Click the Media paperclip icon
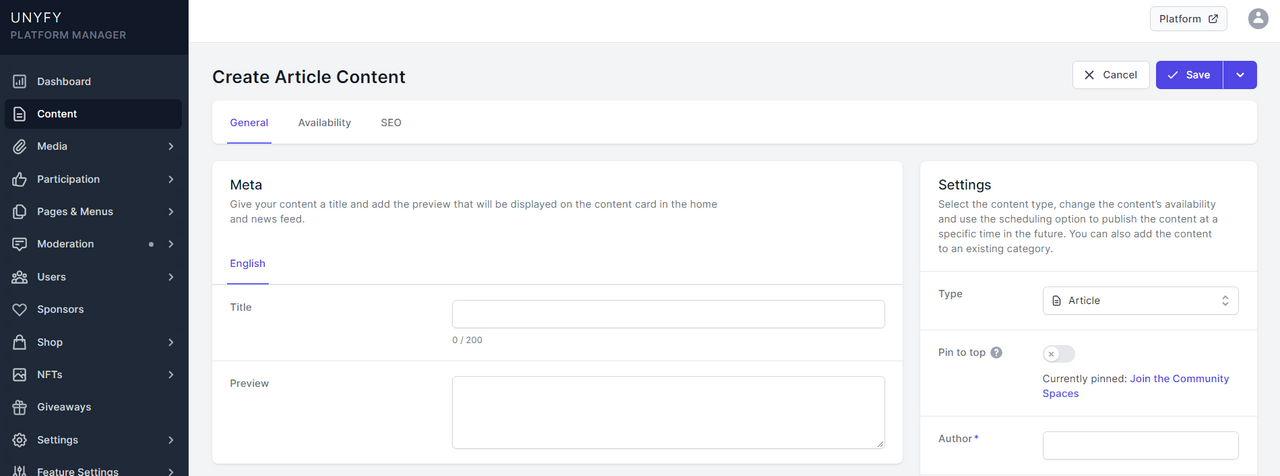Image resolution: width=1280 pixels, height=476 pixels. pos(19,146)
